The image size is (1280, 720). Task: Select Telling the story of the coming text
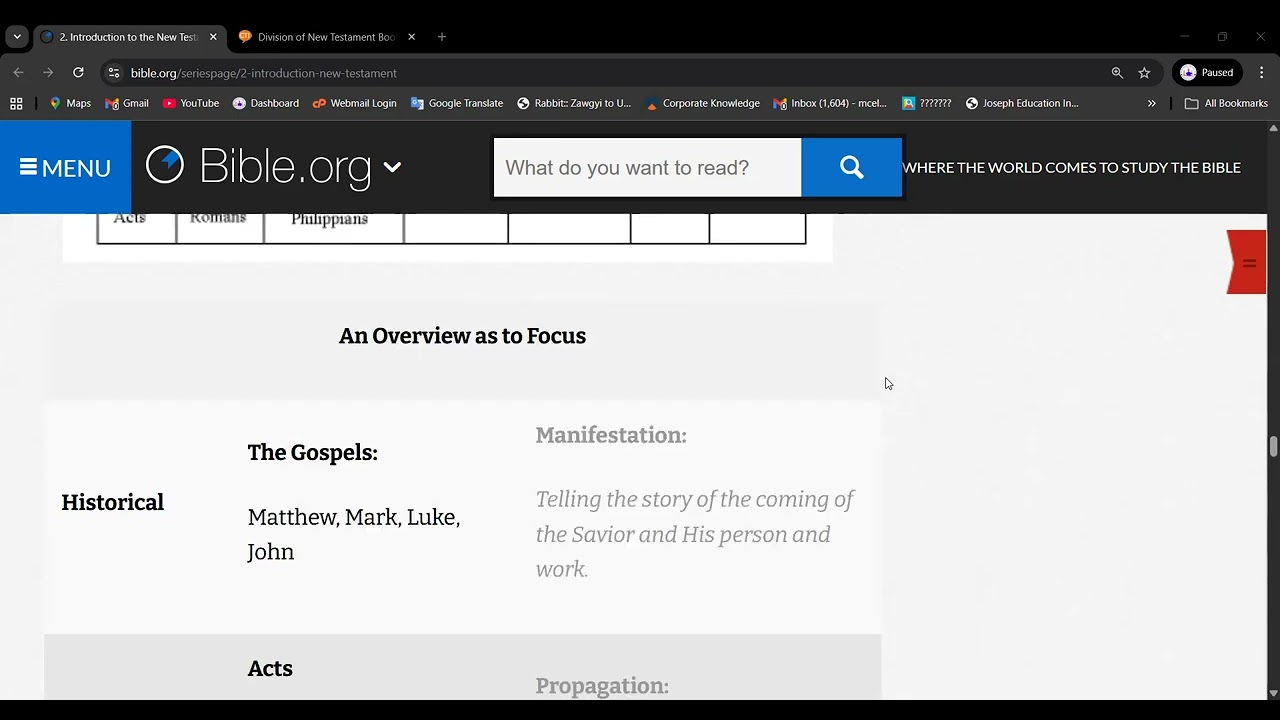695,534
